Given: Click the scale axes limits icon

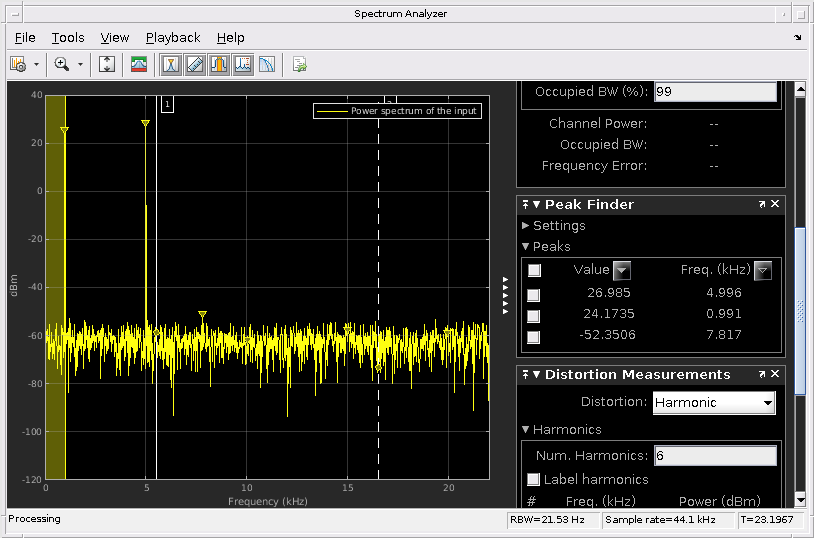Looking at the screenshot, I should point(108,64).
